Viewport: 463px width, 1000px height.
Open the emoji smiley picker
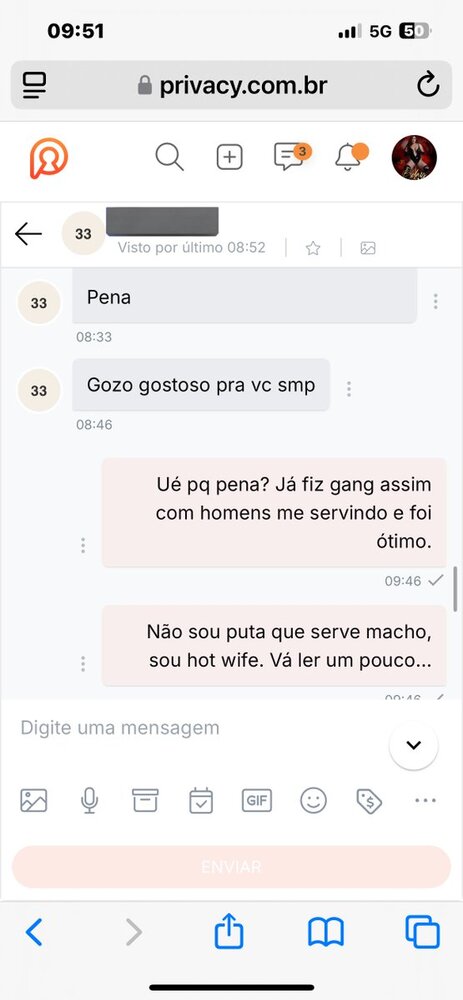[x=313, y=800]
